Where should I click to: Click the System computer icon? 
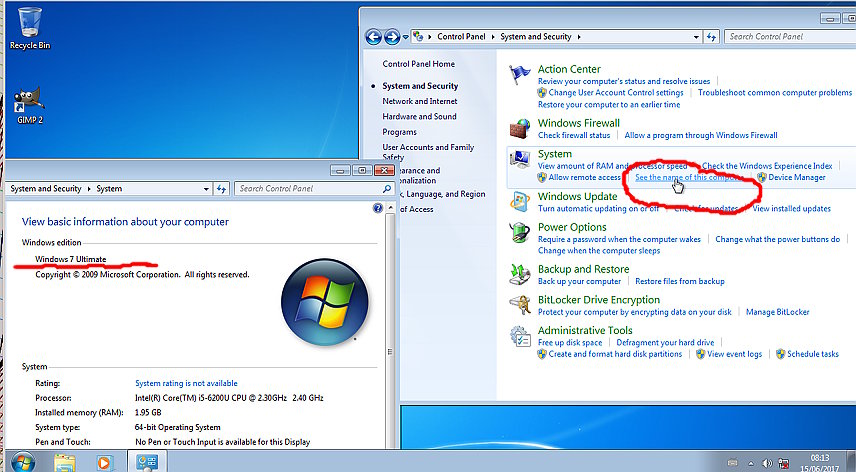(519, 159)
